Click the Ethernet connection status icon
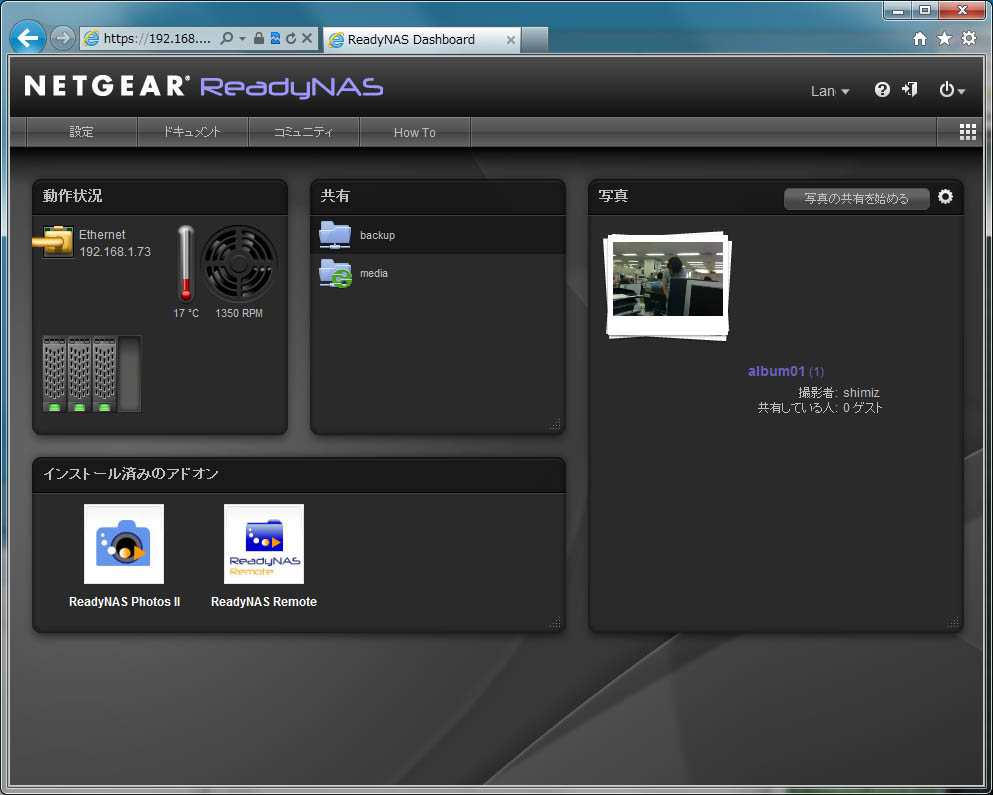This screenshot has width=993, height=795. click(58, 242)
